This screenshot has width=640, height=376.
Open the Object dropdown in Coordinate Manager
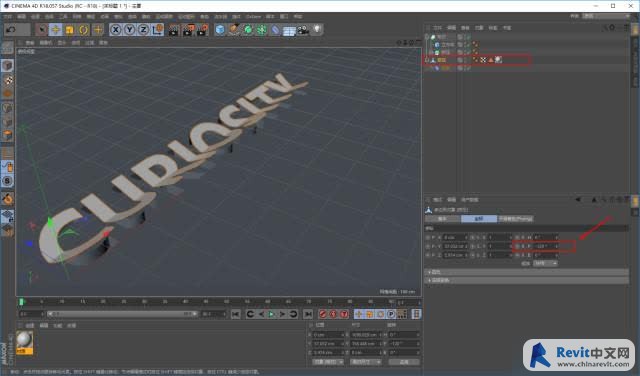[x=328, y=362]
